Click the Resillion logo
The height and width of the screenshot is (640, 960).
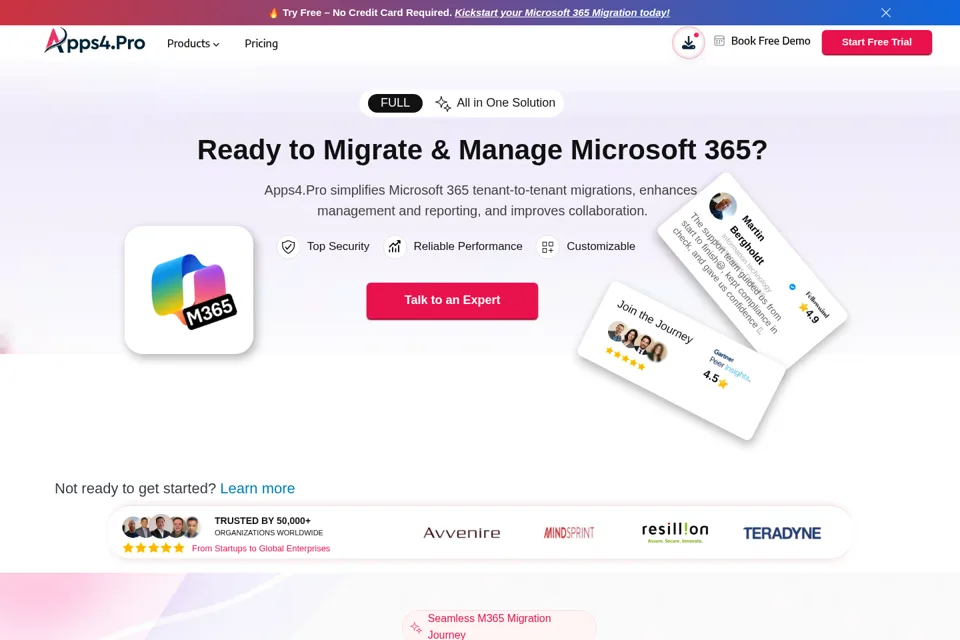pyautogui.click(x=675, y=532)
